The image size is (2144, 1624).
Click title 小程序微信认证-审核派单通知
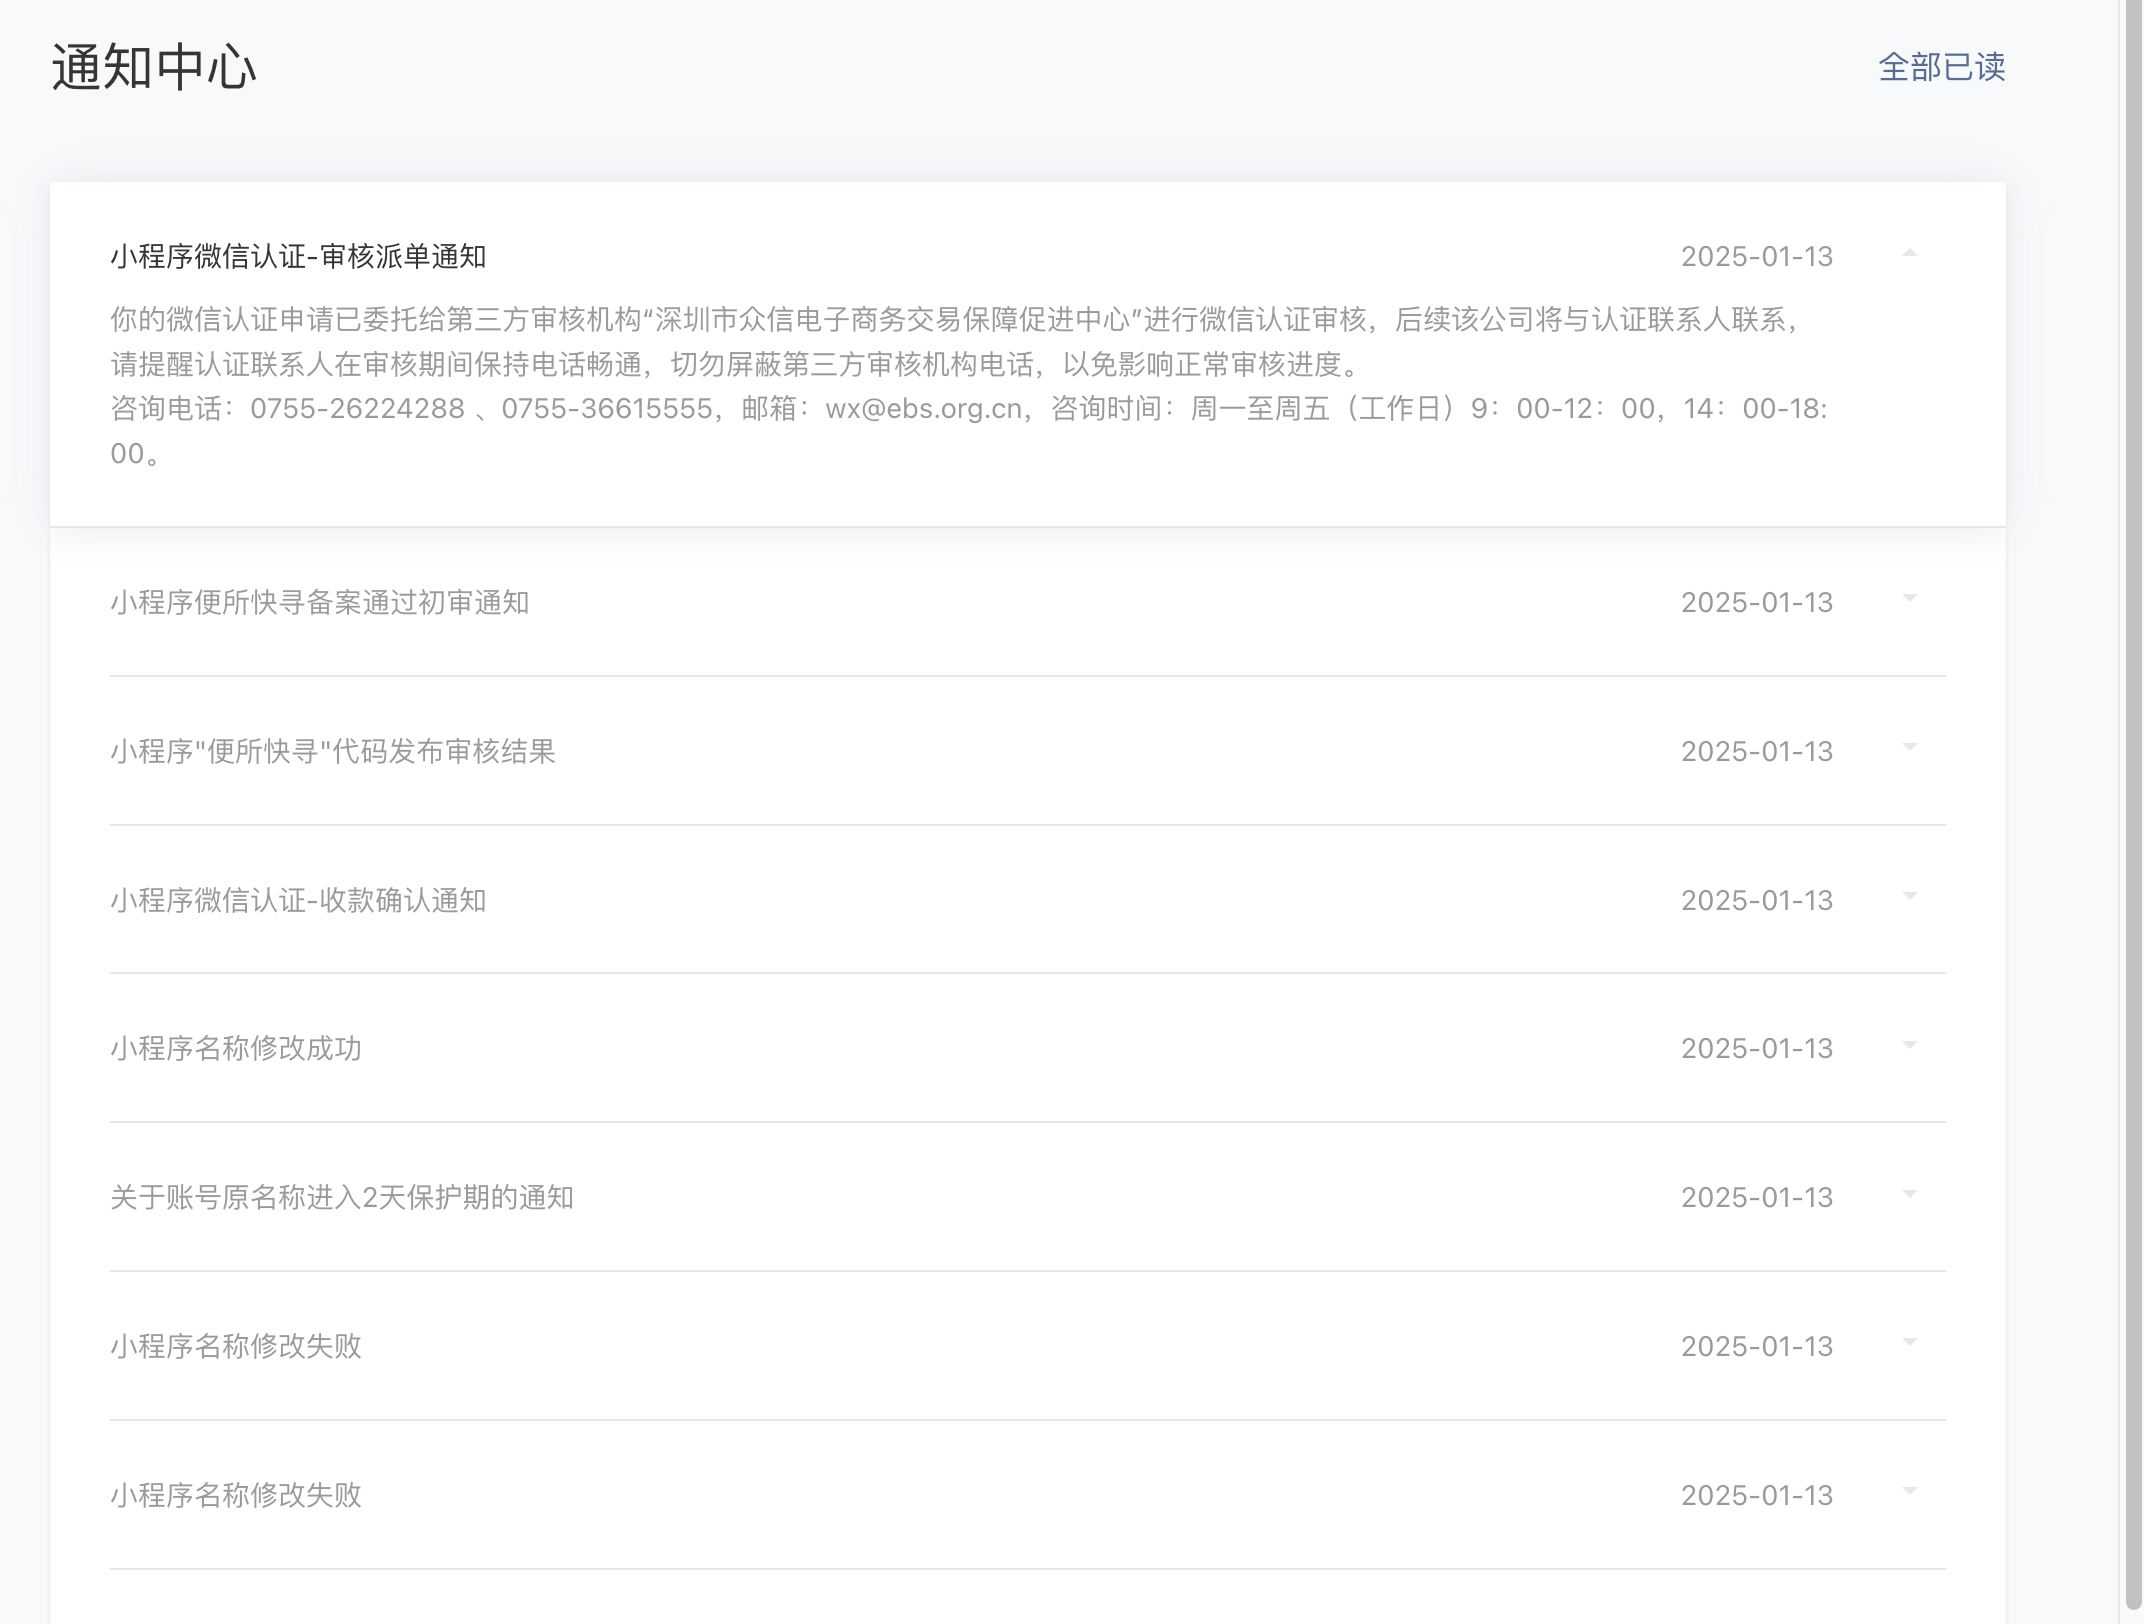coord(298,257)
